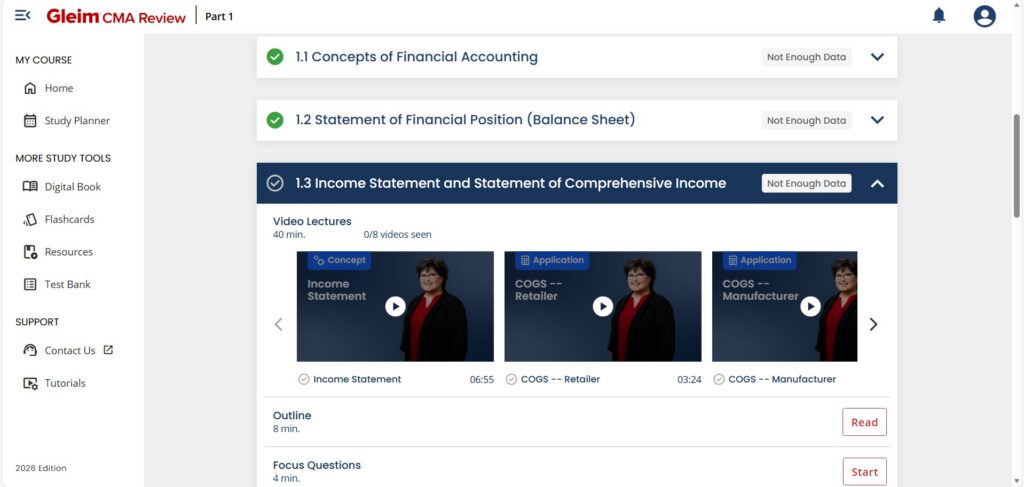Click the Start button for Focus Questions
This screenshot has width=1024, height=487.
click(864, 472)
